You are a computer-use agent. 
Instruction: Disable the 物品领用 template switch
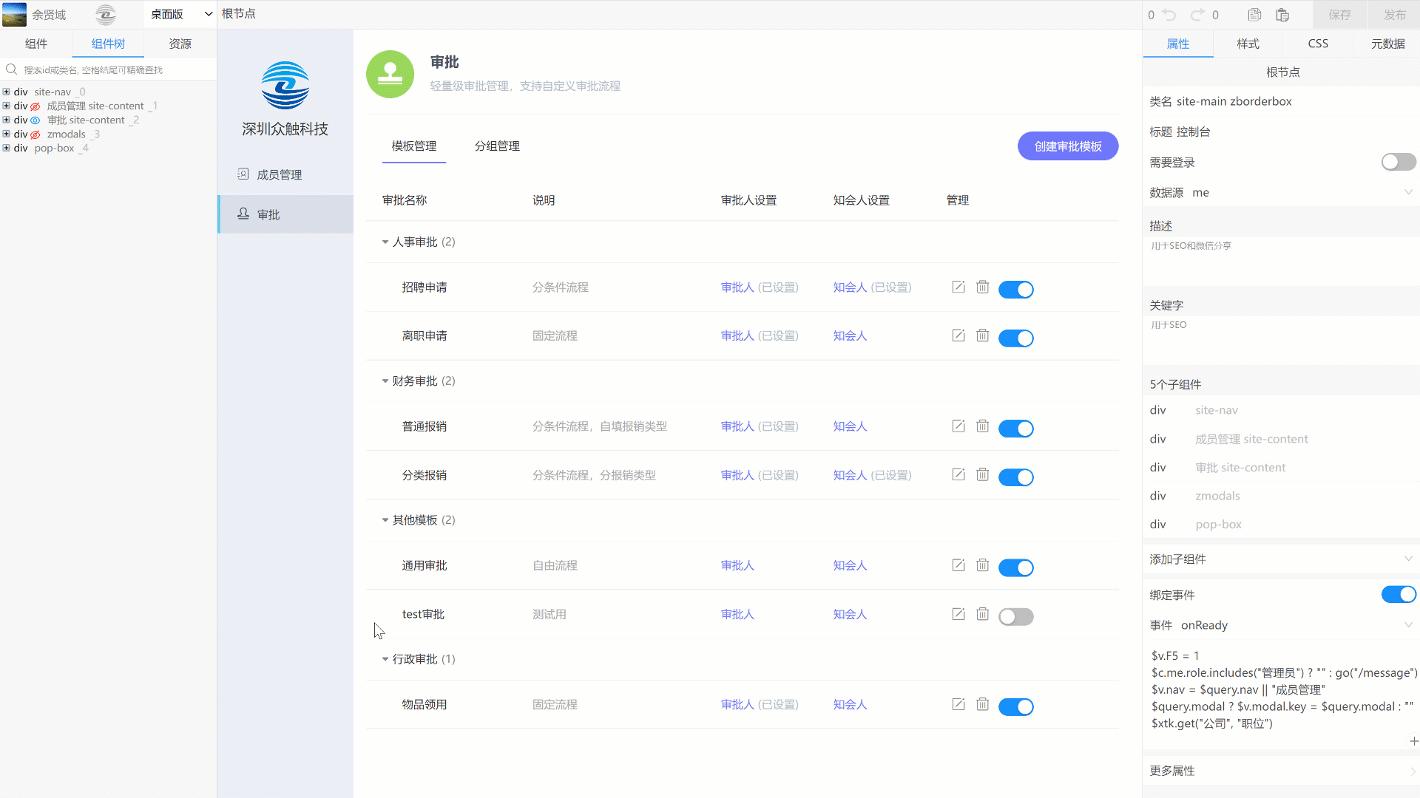1016,706
